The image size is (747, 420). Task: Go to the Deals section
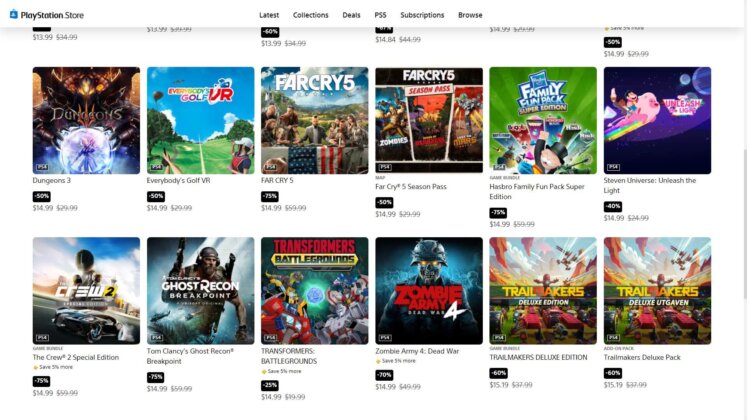click(x=351, y=15)
